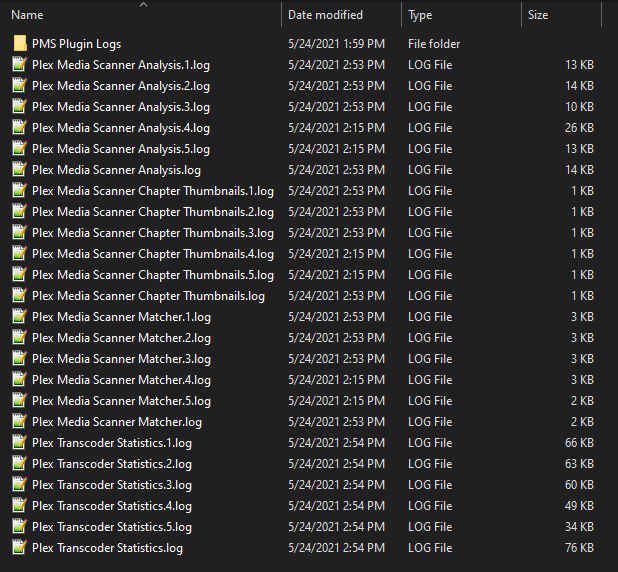Choose the Transcoder Statistics.3.log file icon
Viewport: 618px width, 572px height.
click(20, 484)
